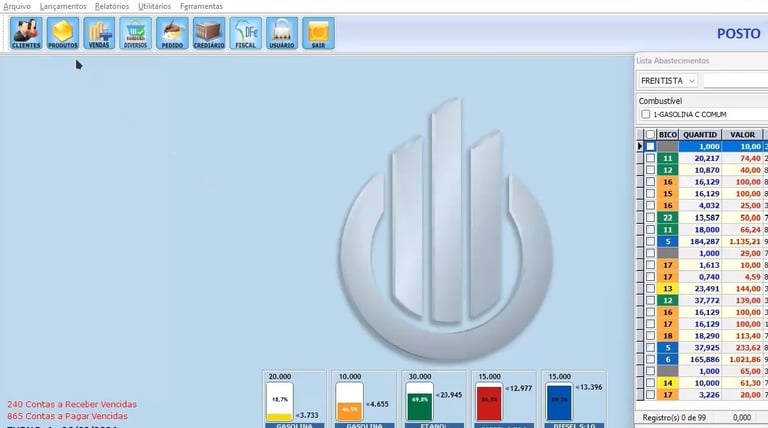Viewport: 768px width, 428px height.
Task: Select the value cell 74,40
Action: tap(743, 158)
